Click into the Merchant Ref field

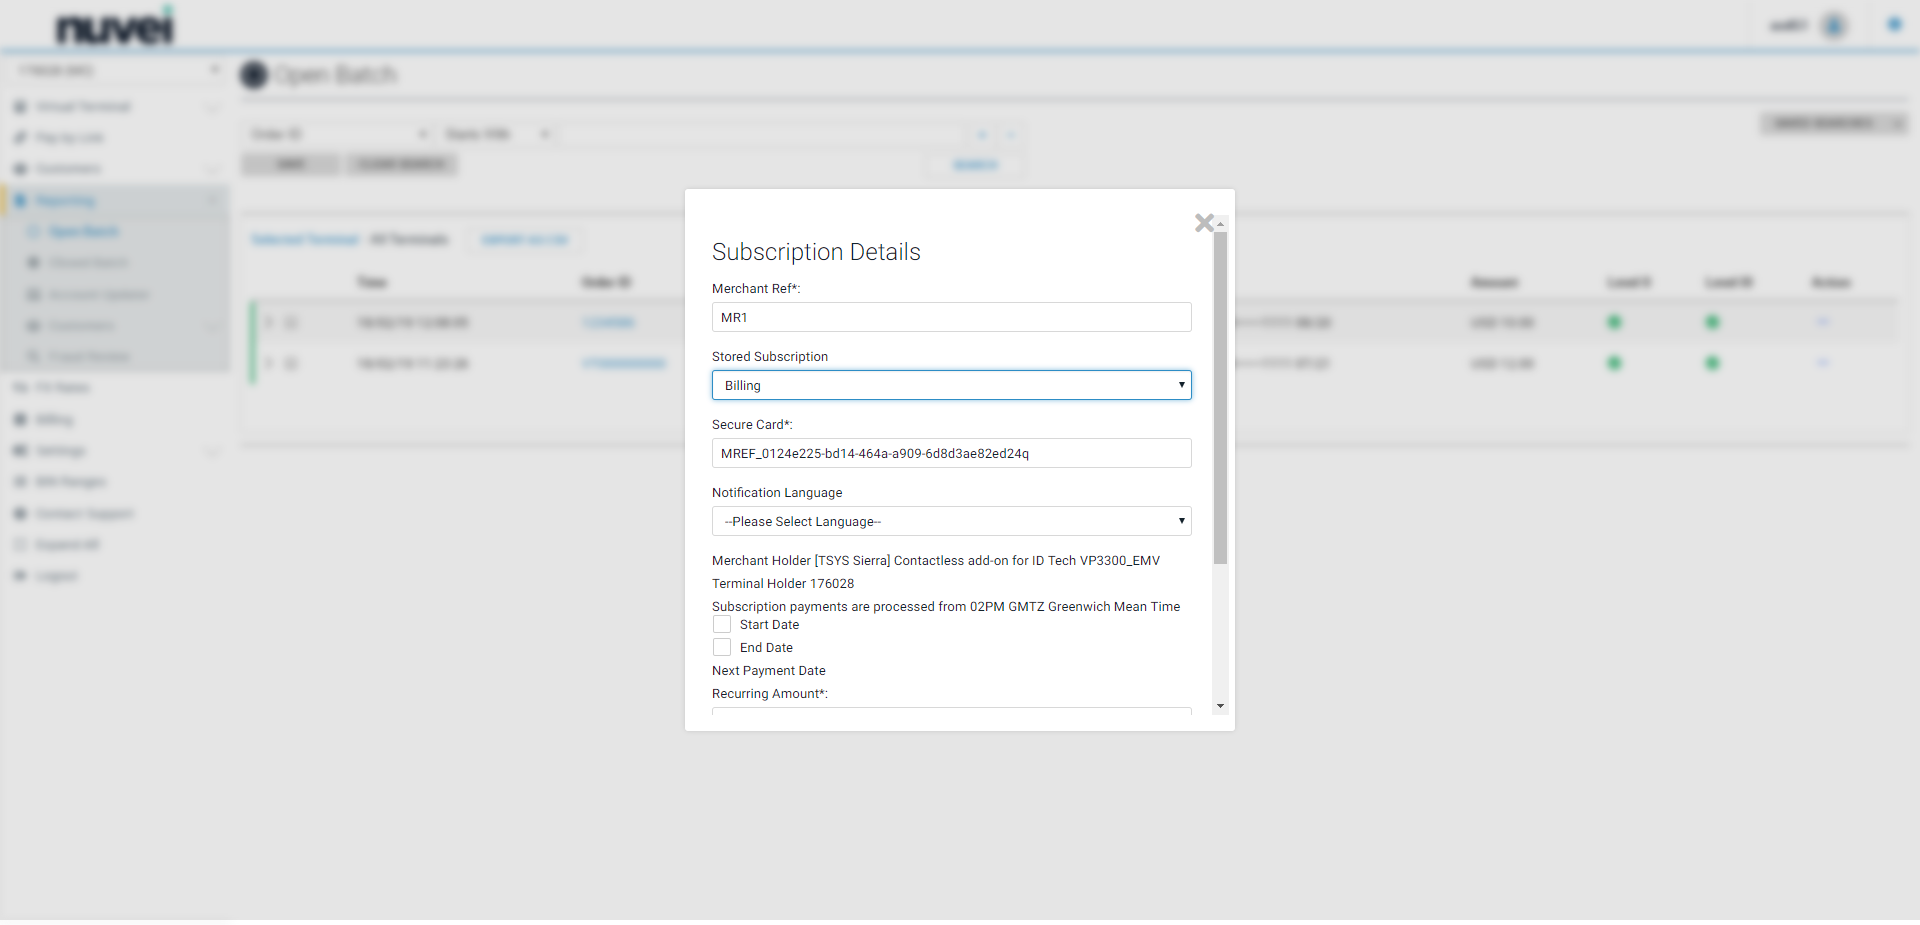coord(951,317)
